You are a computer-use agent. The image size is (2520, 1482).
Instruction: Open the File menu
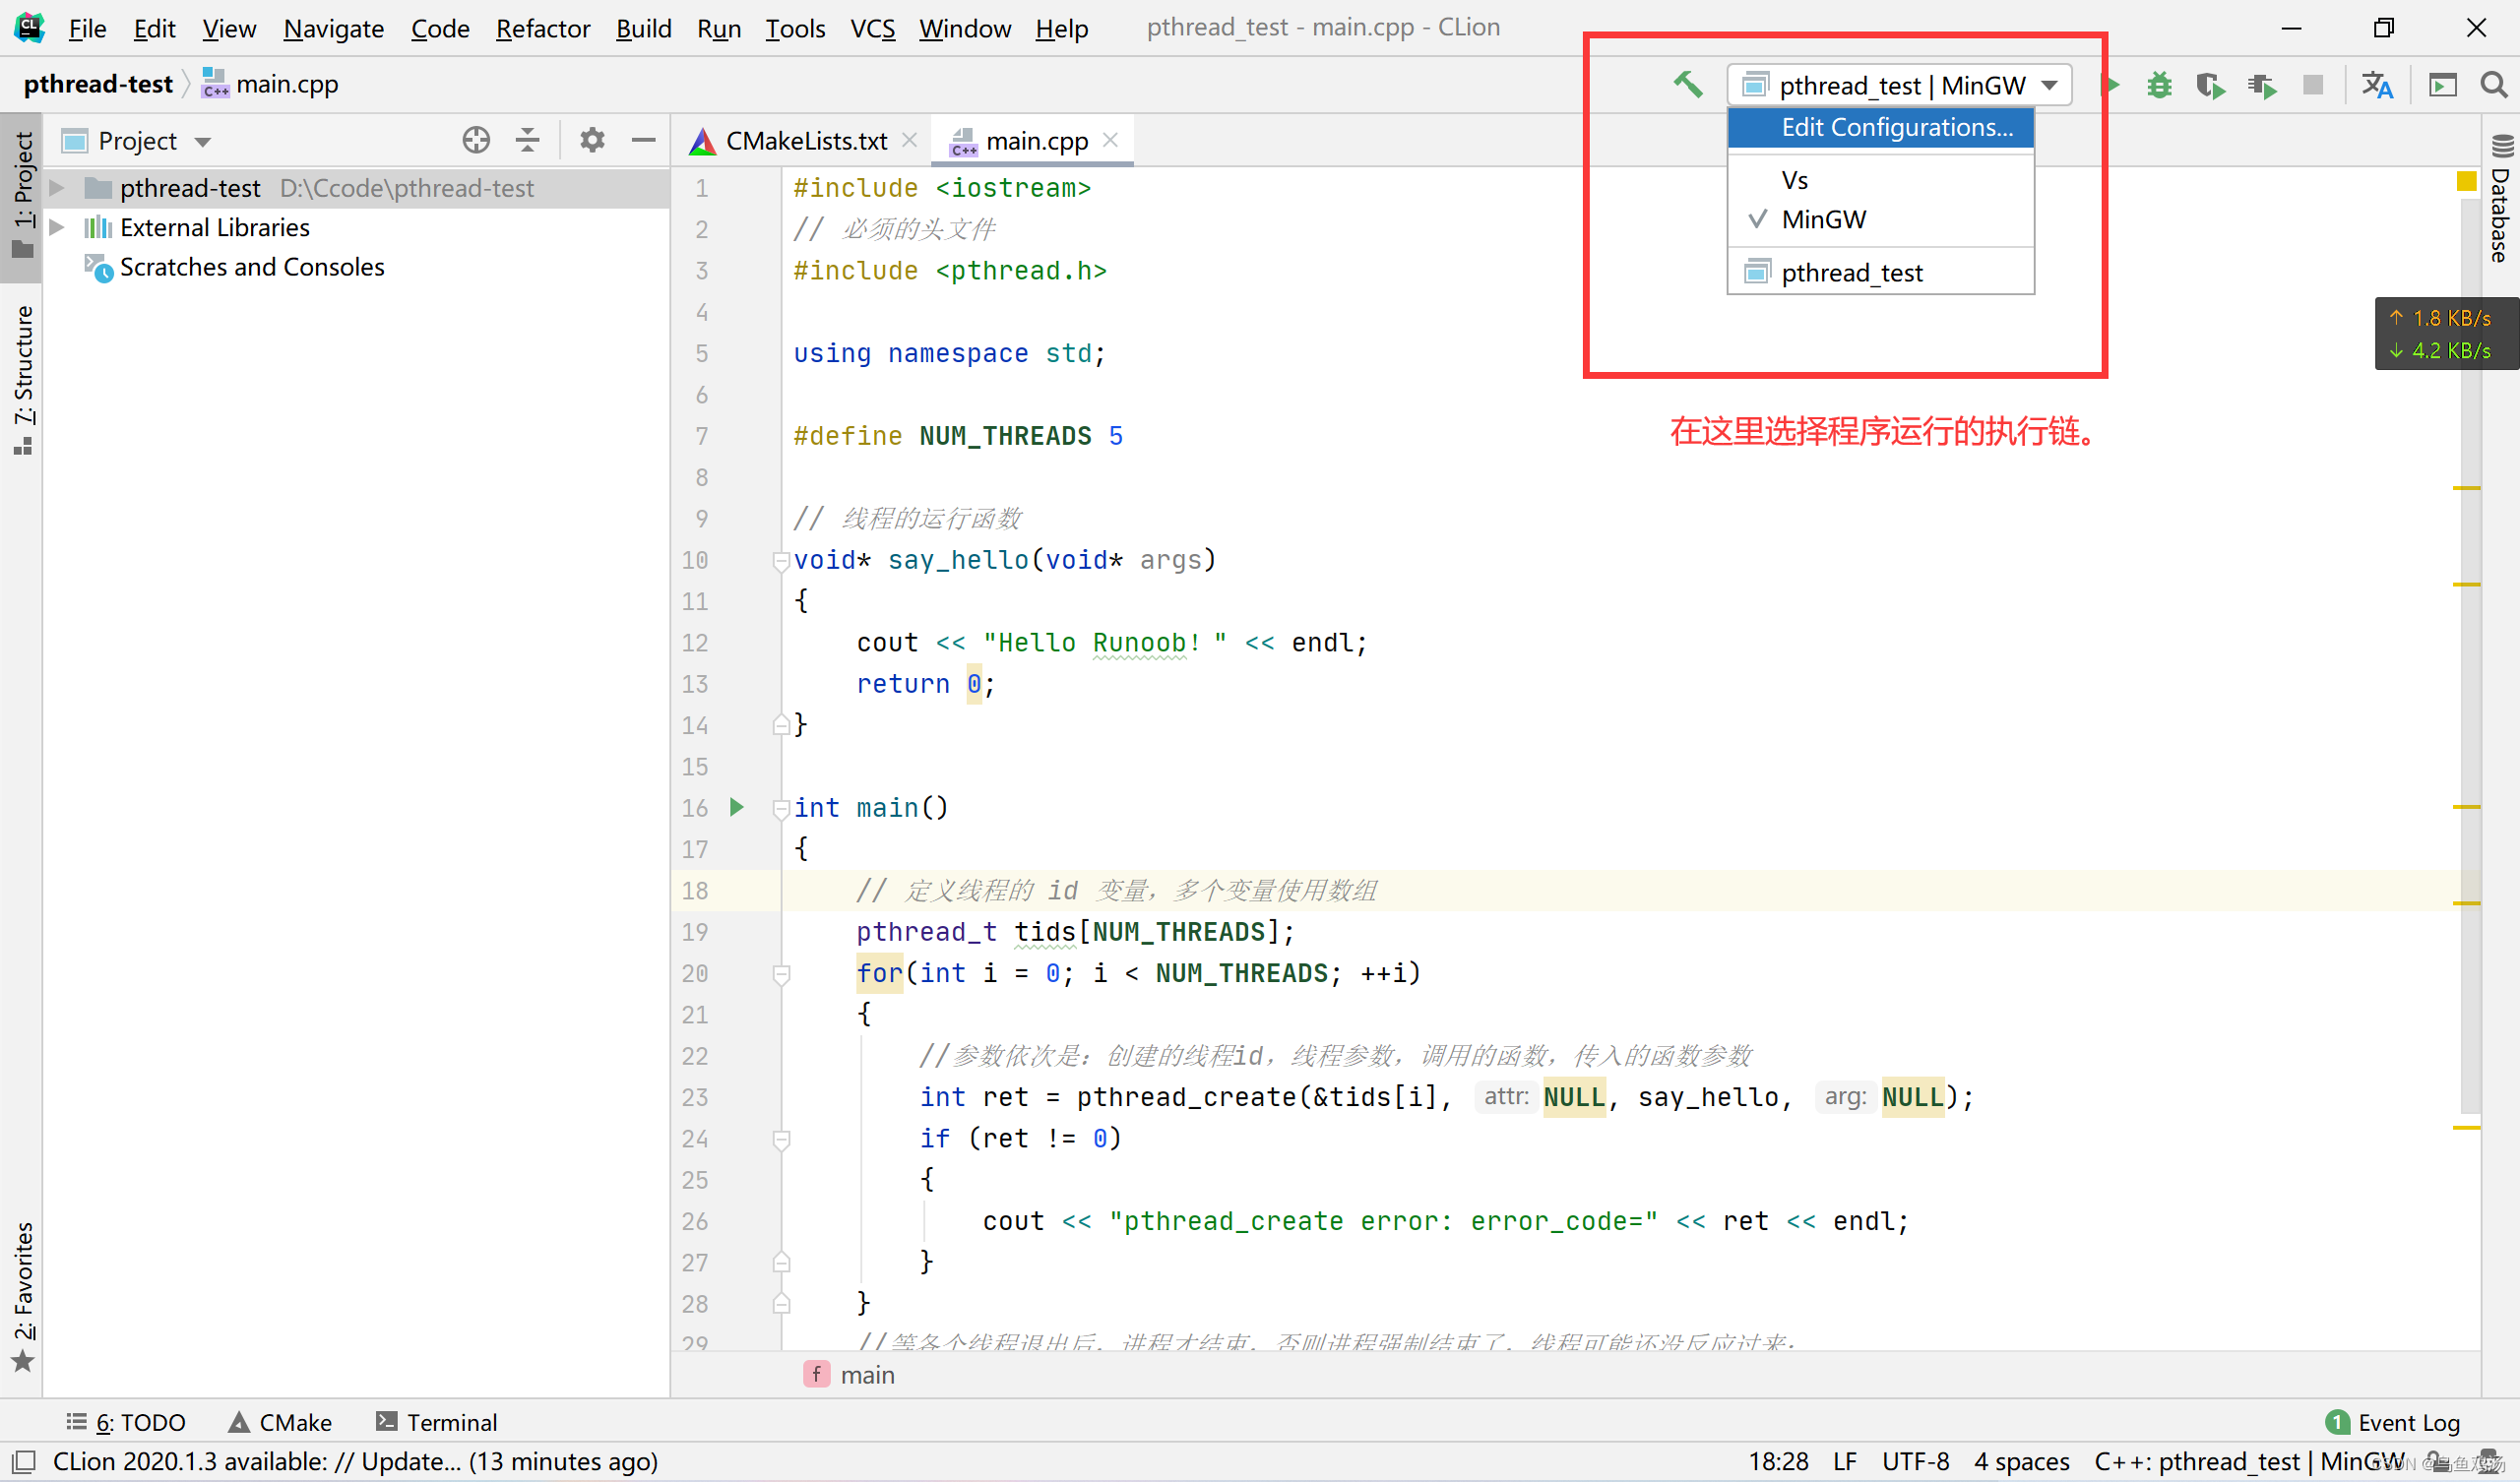[x=87, y=28]
